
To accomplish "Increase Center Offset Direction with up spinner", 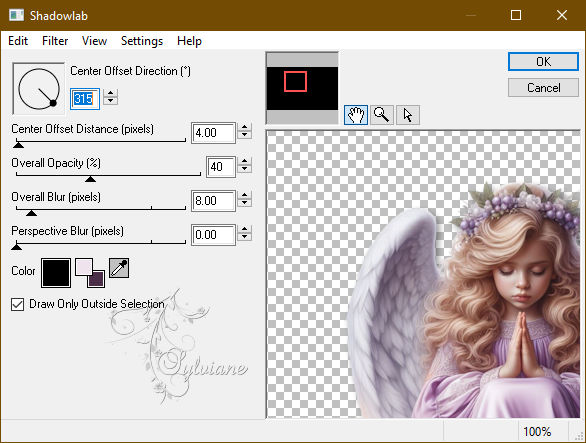I will click(110, 93).
